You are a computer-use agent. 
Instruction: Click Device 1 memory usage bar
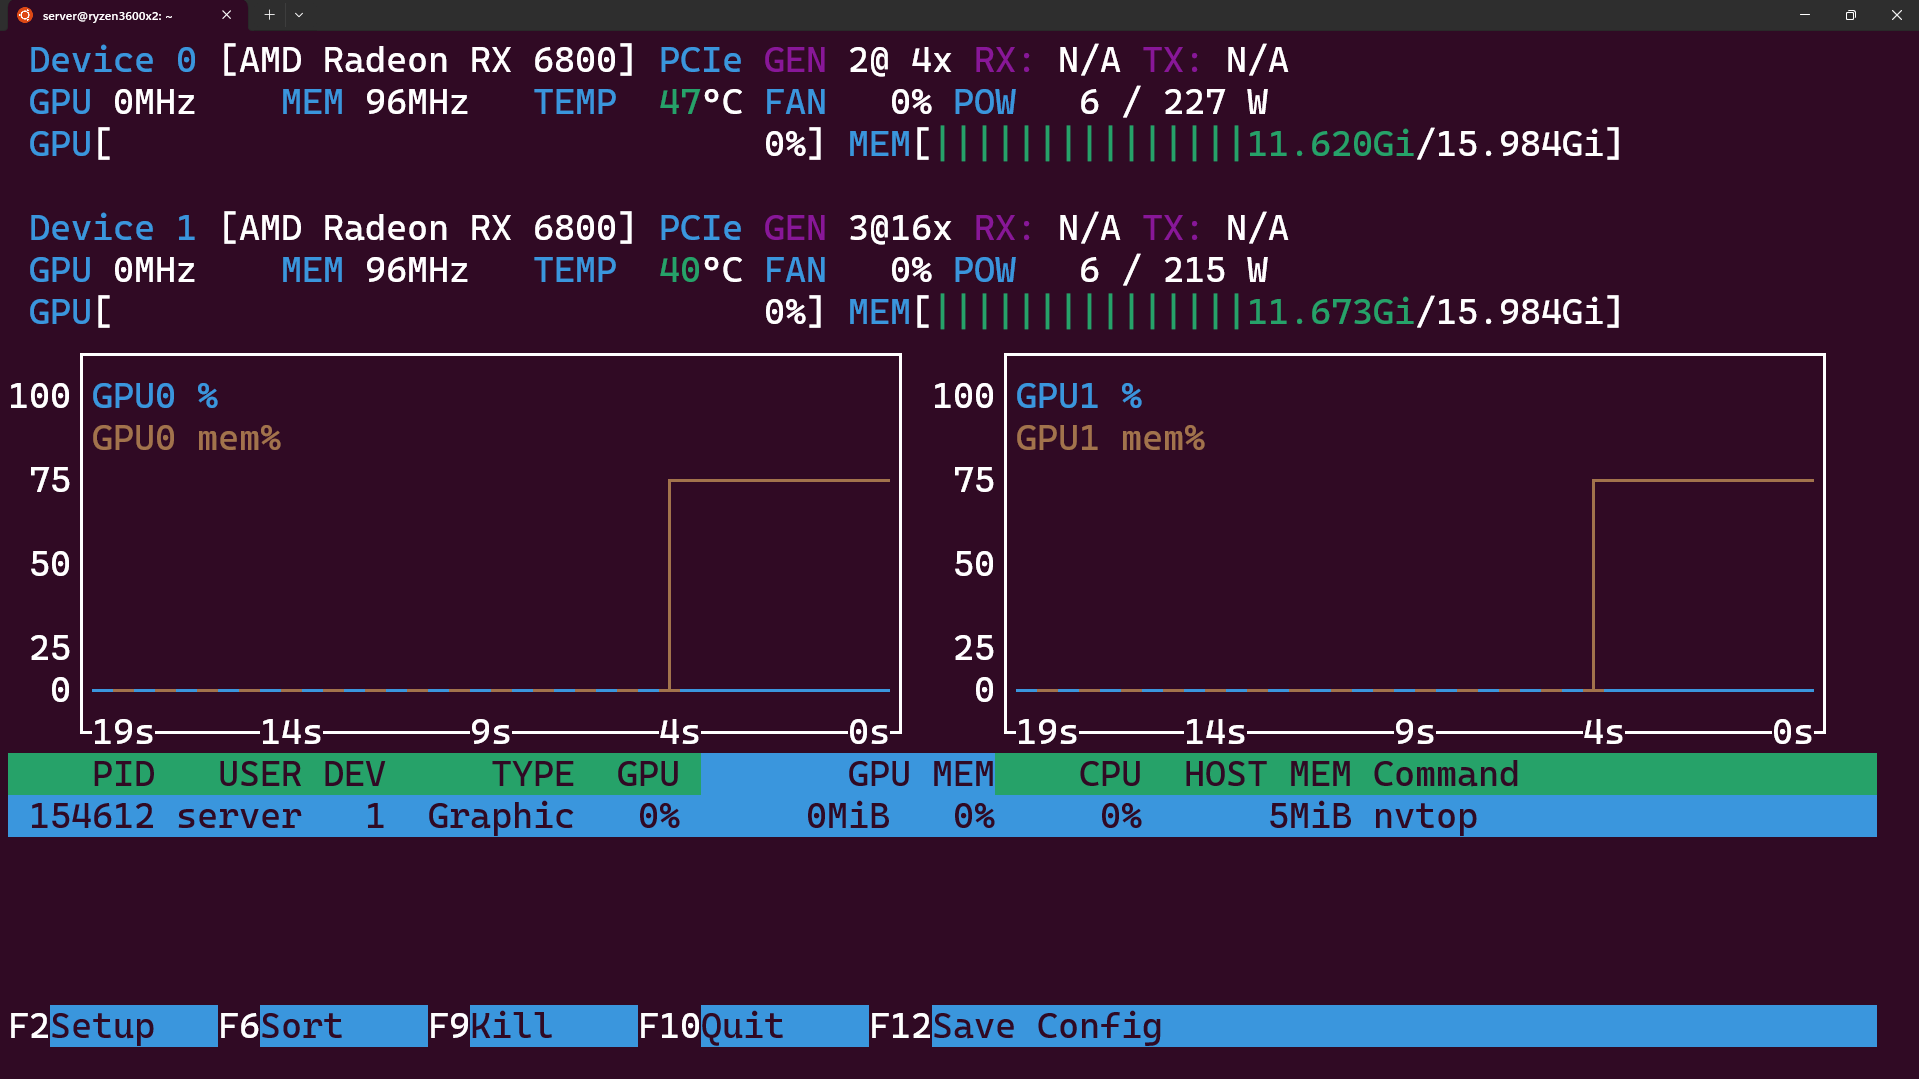(1235, 312)
